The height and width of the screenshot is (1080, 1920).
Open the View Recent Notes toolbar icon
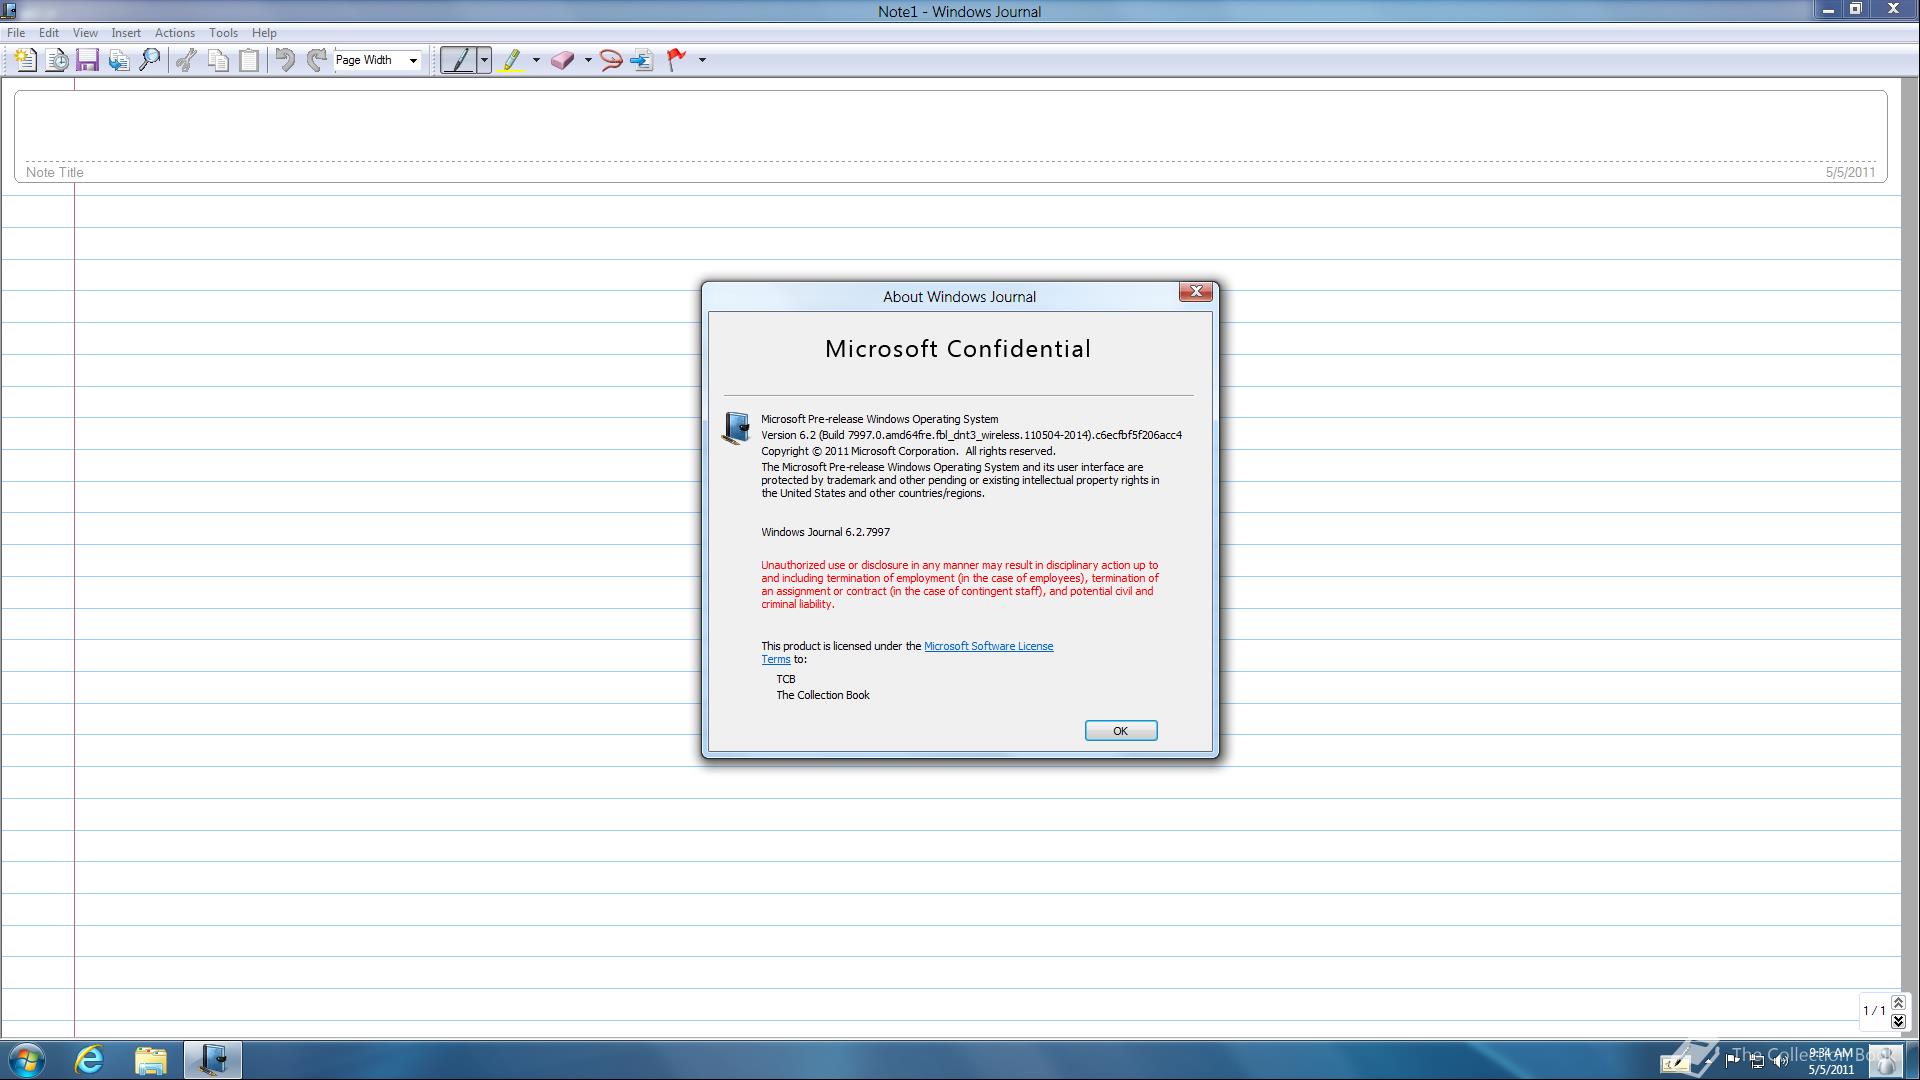point(57,60)
